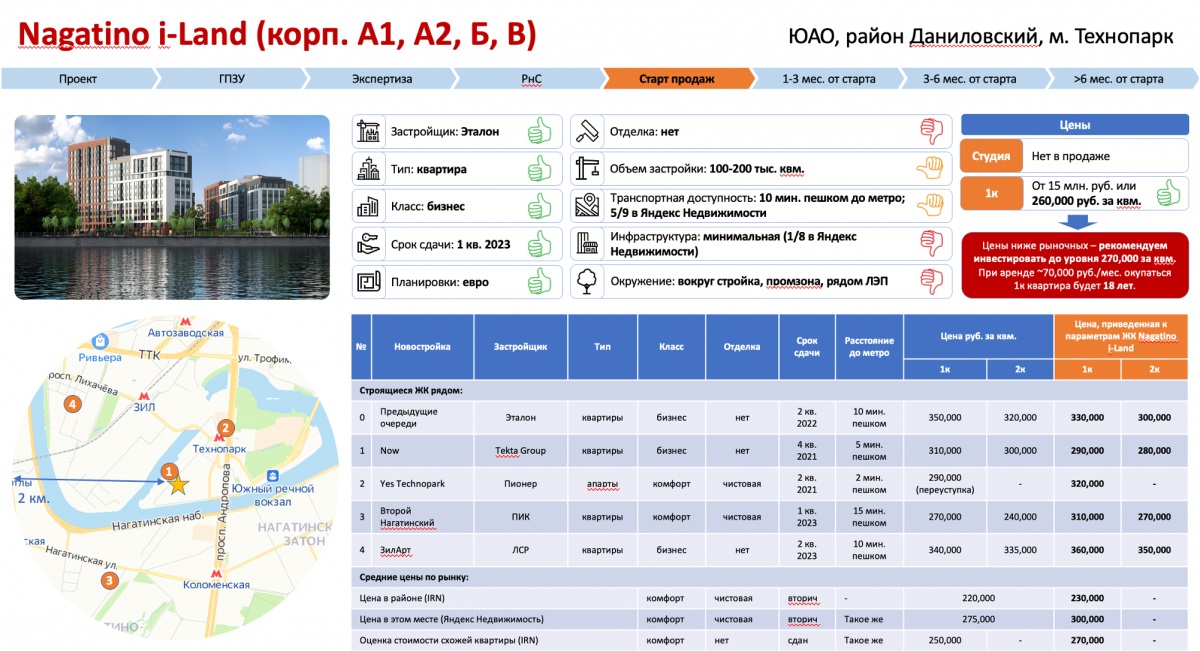Click the crane icon beside Застройщик: Эталон

point(369,131)
